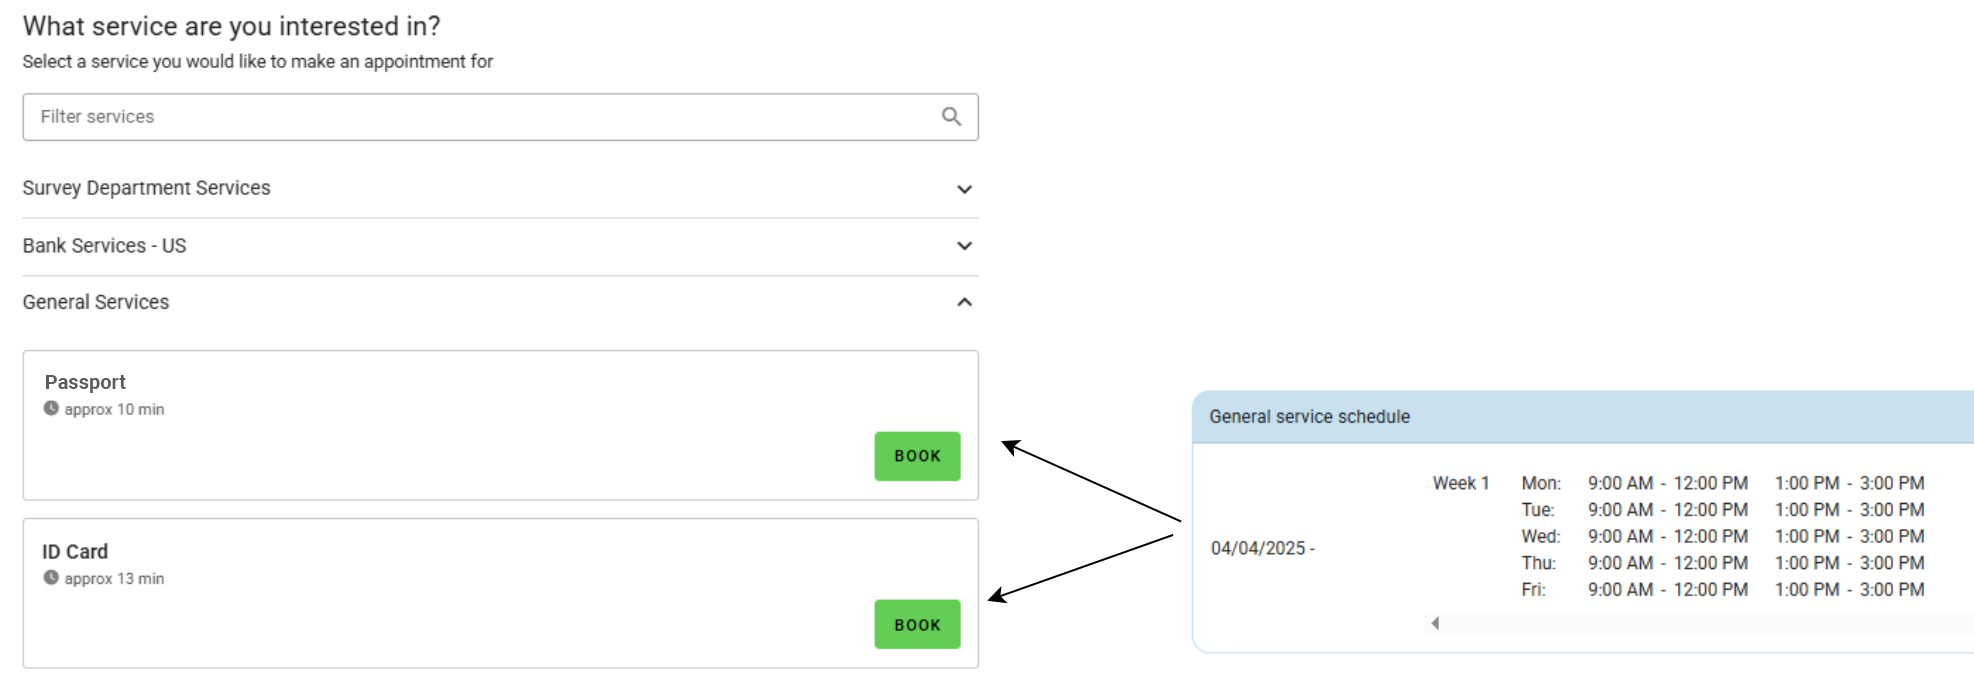Click the General Services heading text

pyautogui.click(x=96, y=302)
